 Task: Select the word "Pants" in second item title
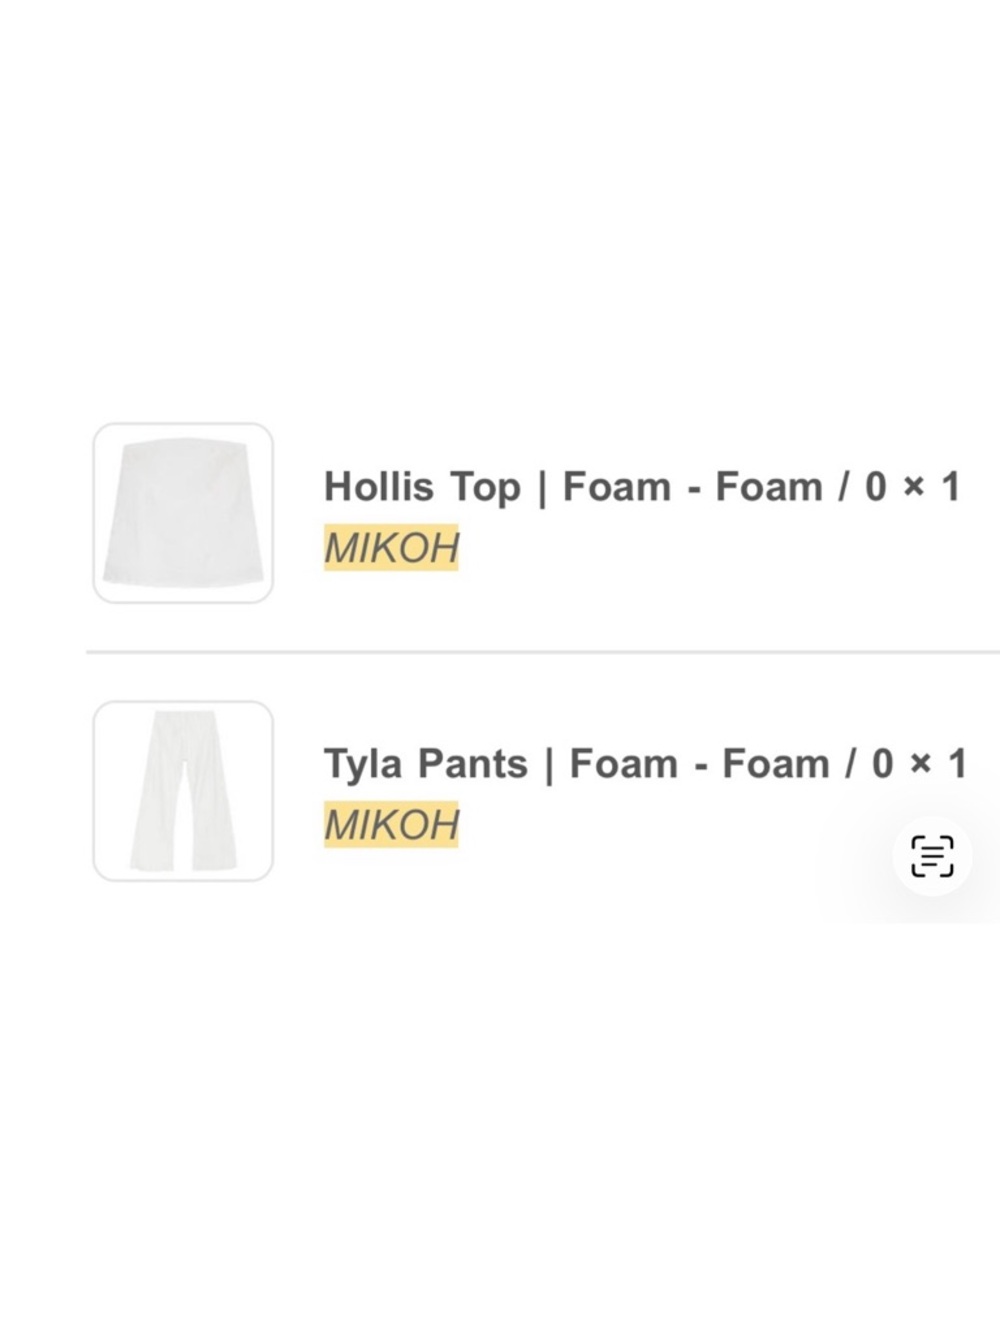[472, 764]
